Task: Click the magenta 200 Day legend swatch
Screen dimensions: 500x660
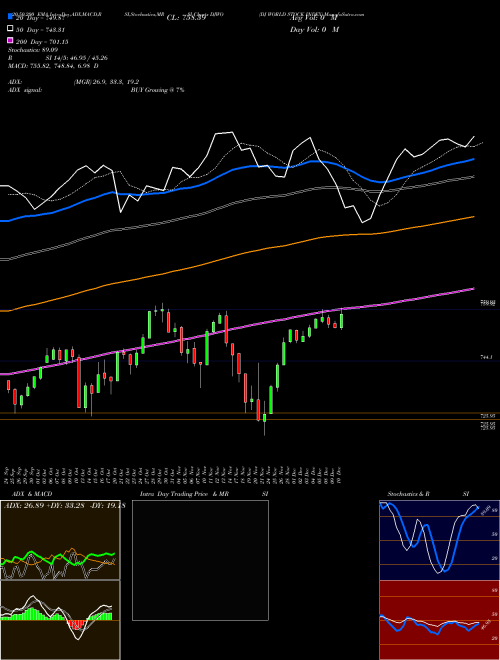Action: point(10,41)
